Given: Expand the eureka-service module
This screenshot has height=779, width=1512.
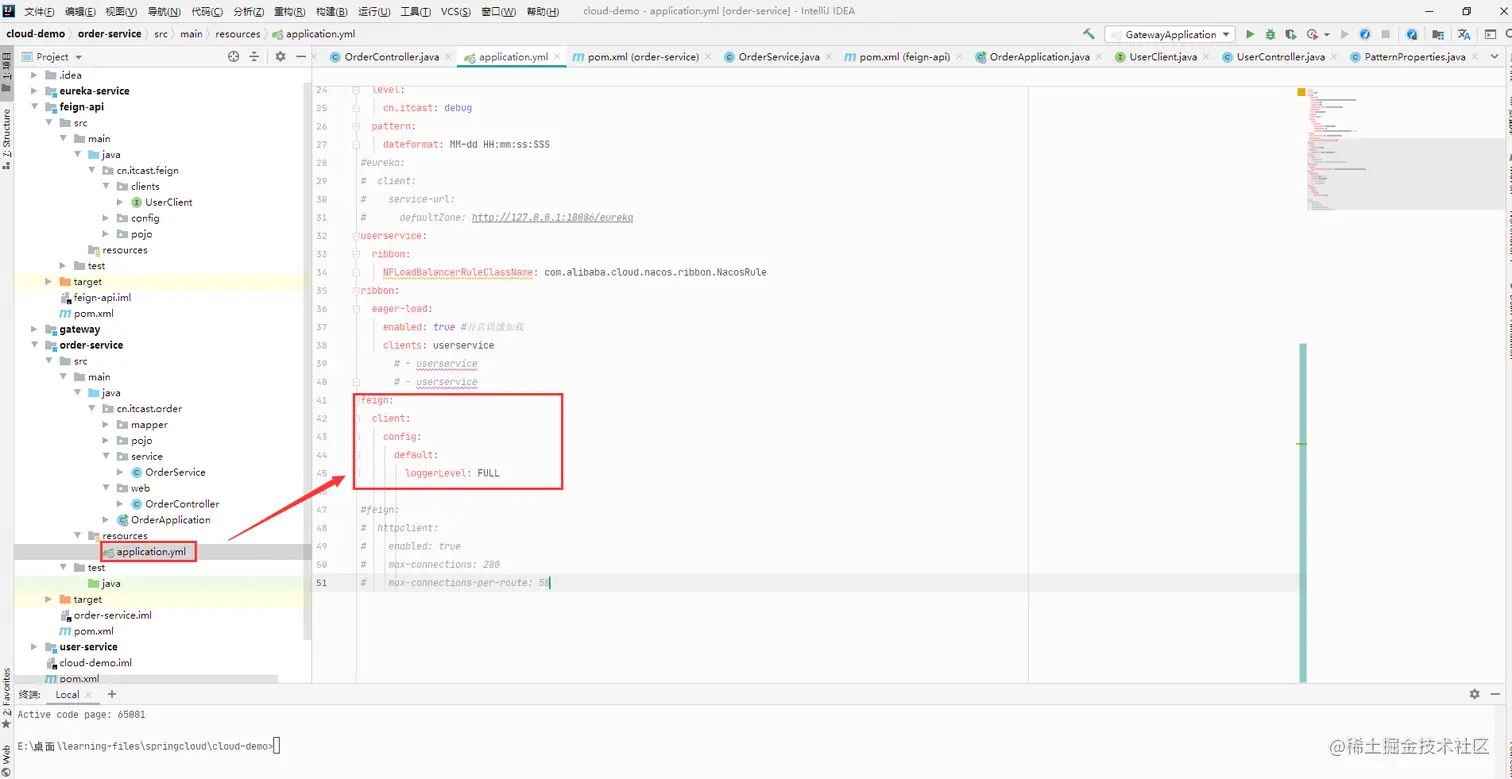Looking at the screenshot, I should click(35, 91).
